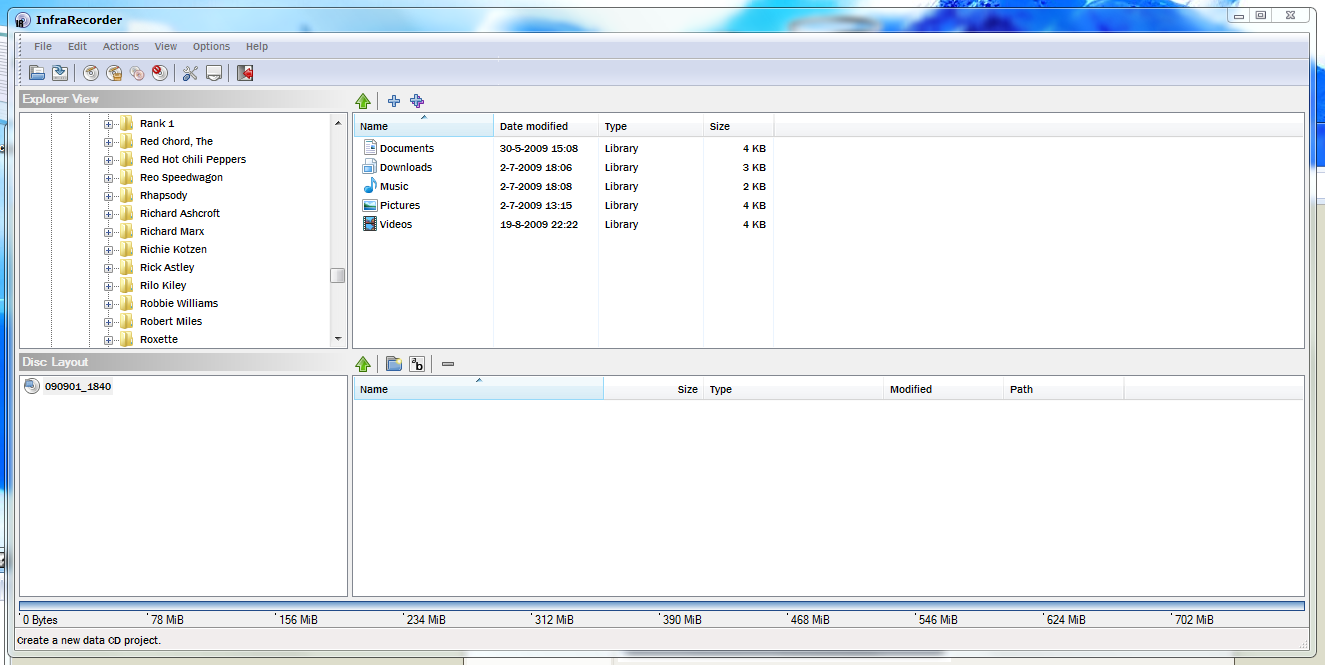
Task: Click the purple double-plus Add All icon
Action: click(x=417, y=101)
